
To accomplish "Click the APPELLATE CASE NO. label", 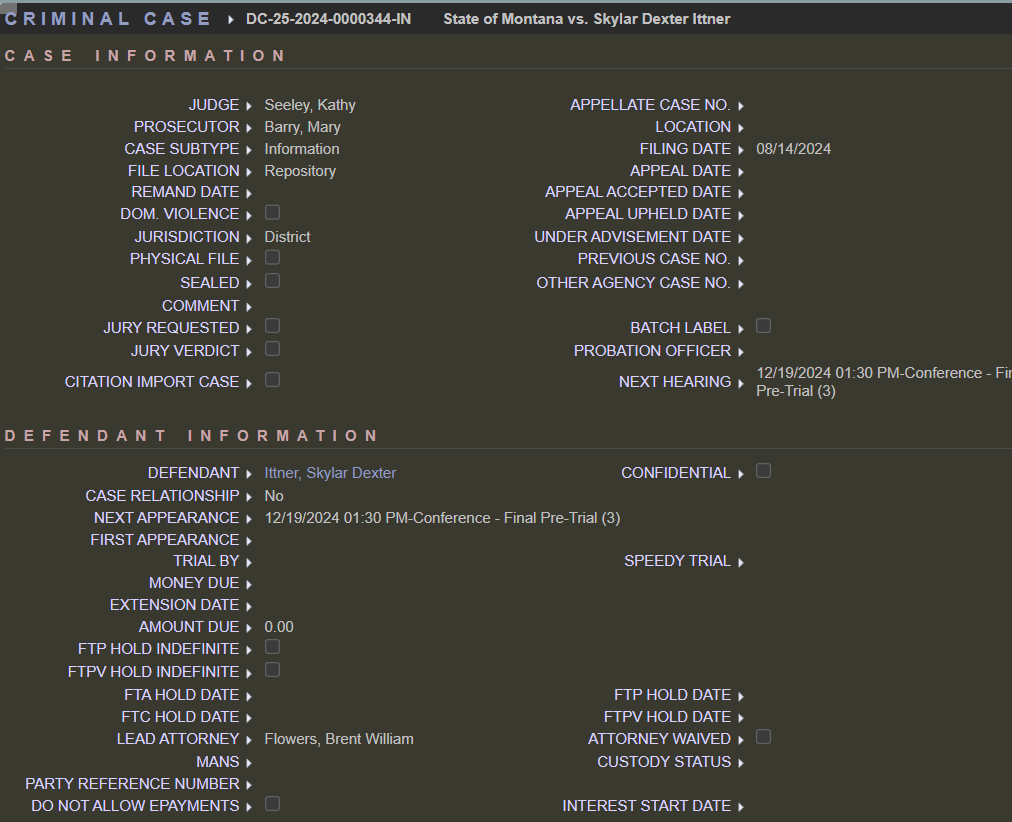I will click(651, 105).
